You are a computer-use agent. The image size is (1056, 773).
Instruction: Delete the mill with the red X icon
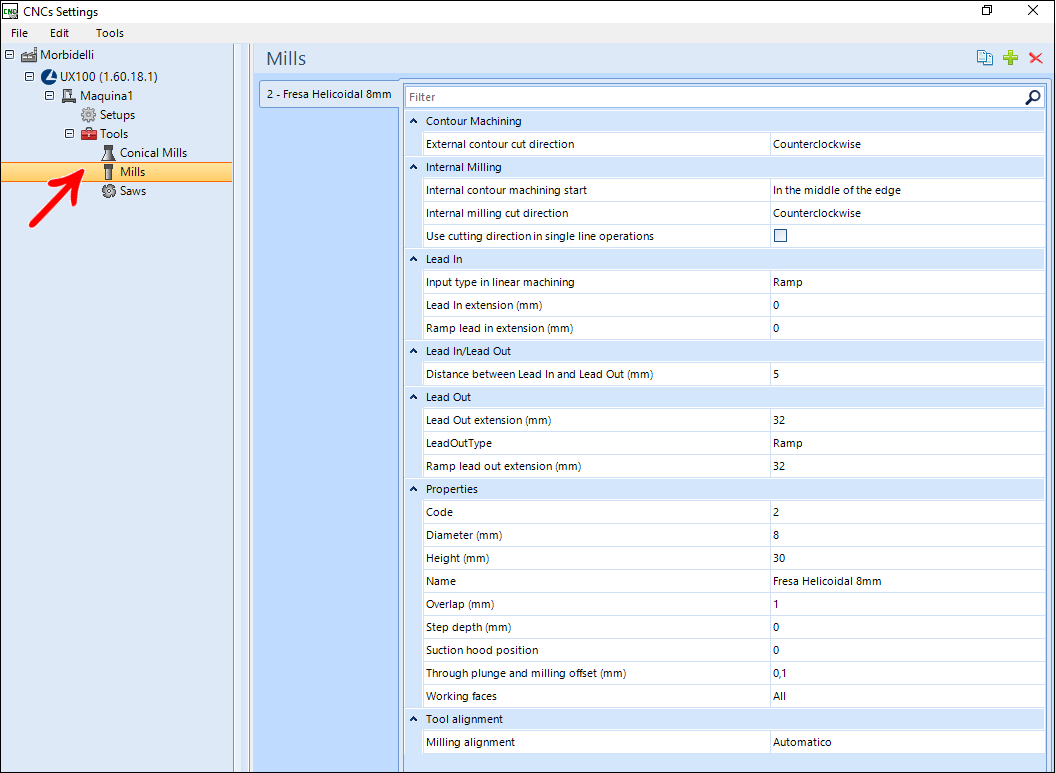tap(1036, 58)
